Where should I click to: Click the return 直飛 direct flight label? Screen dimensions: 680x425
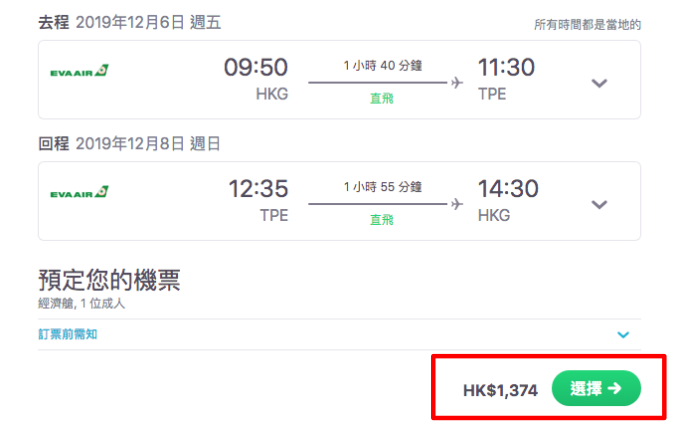(x=382, y=220)
